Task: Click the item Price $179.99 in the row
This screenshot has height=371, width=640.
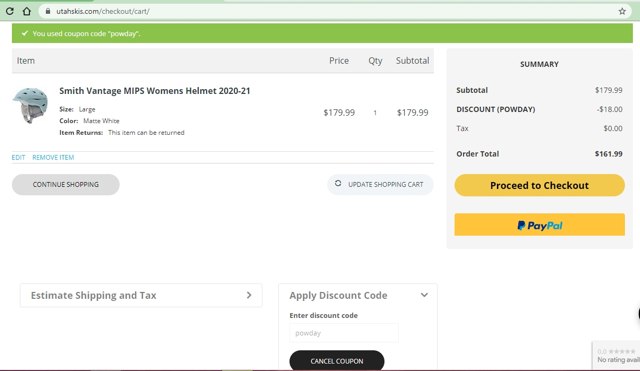Action: point(339,113)
